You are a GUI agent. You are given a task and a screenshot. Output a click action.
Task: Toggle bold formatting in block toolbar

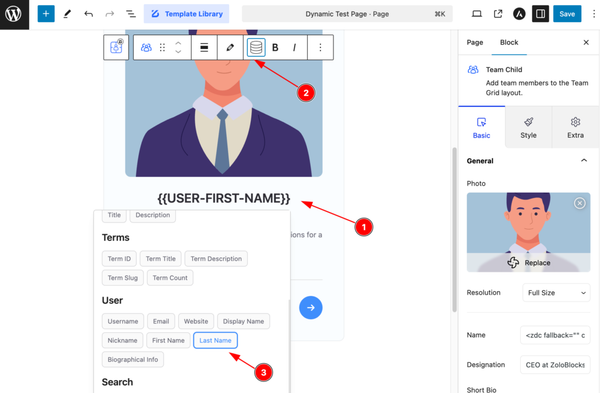pos(275,47)
